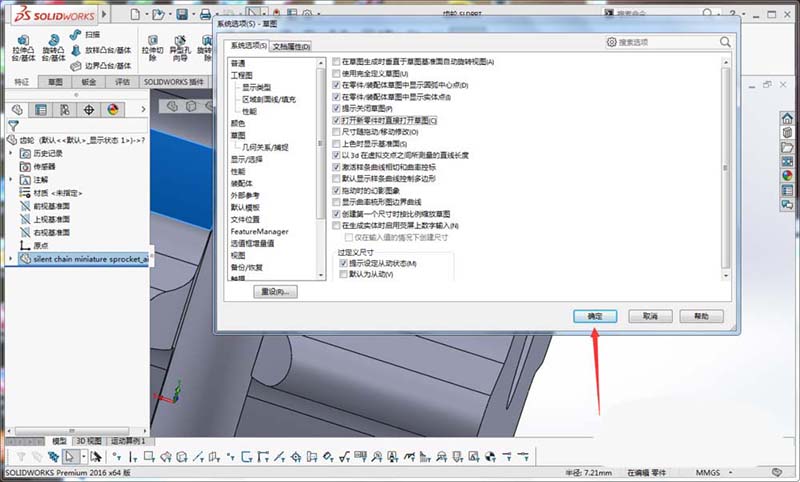Switch to the 评估 command manager tab
Image resolution: width=800 pixels, height=482 pixels.
[x=122, y=82]
